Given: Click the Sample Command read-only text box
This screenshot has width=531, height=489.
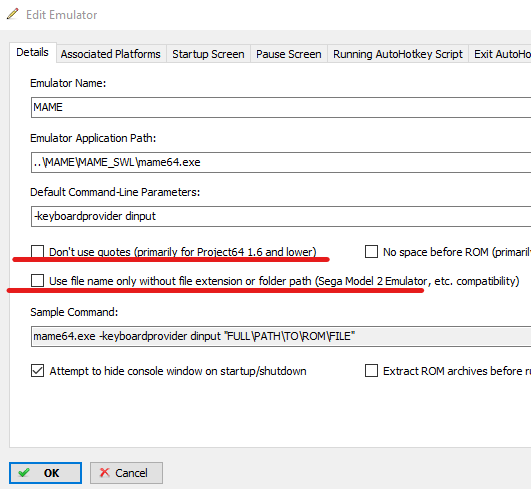Looking at the screenshot, I should tap(281, 336).
